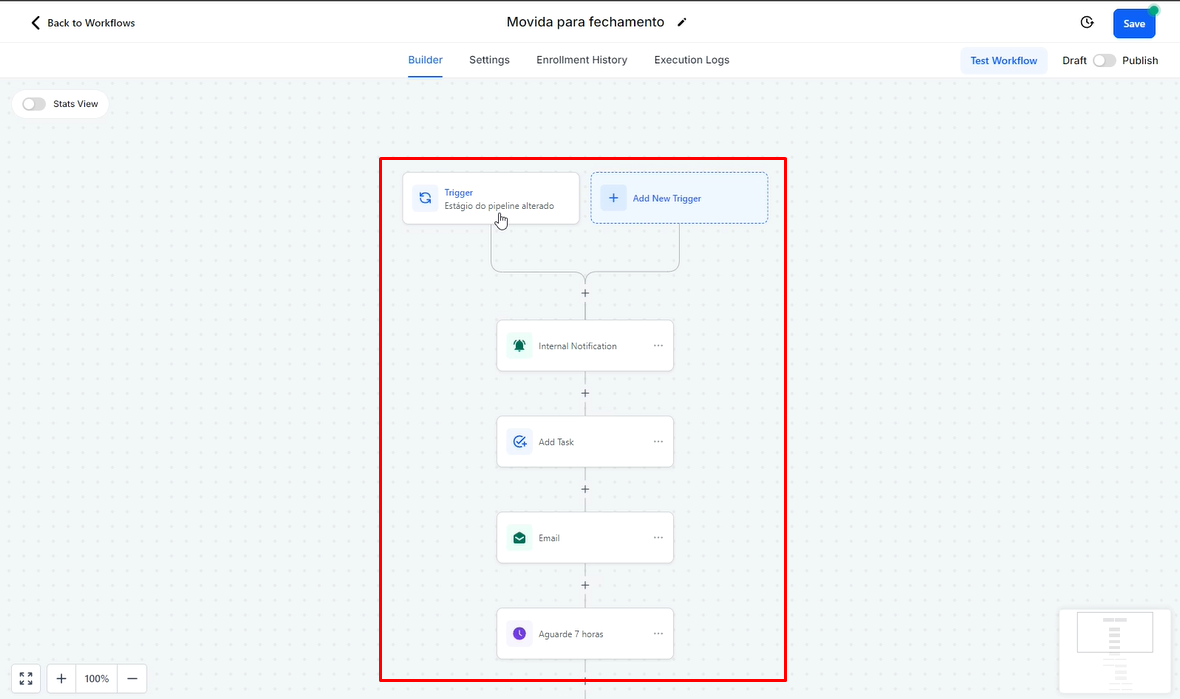This screenshot has width=1180, height=699.
Task: Click the fit-to-screen icon
Action: click(26, 679)
